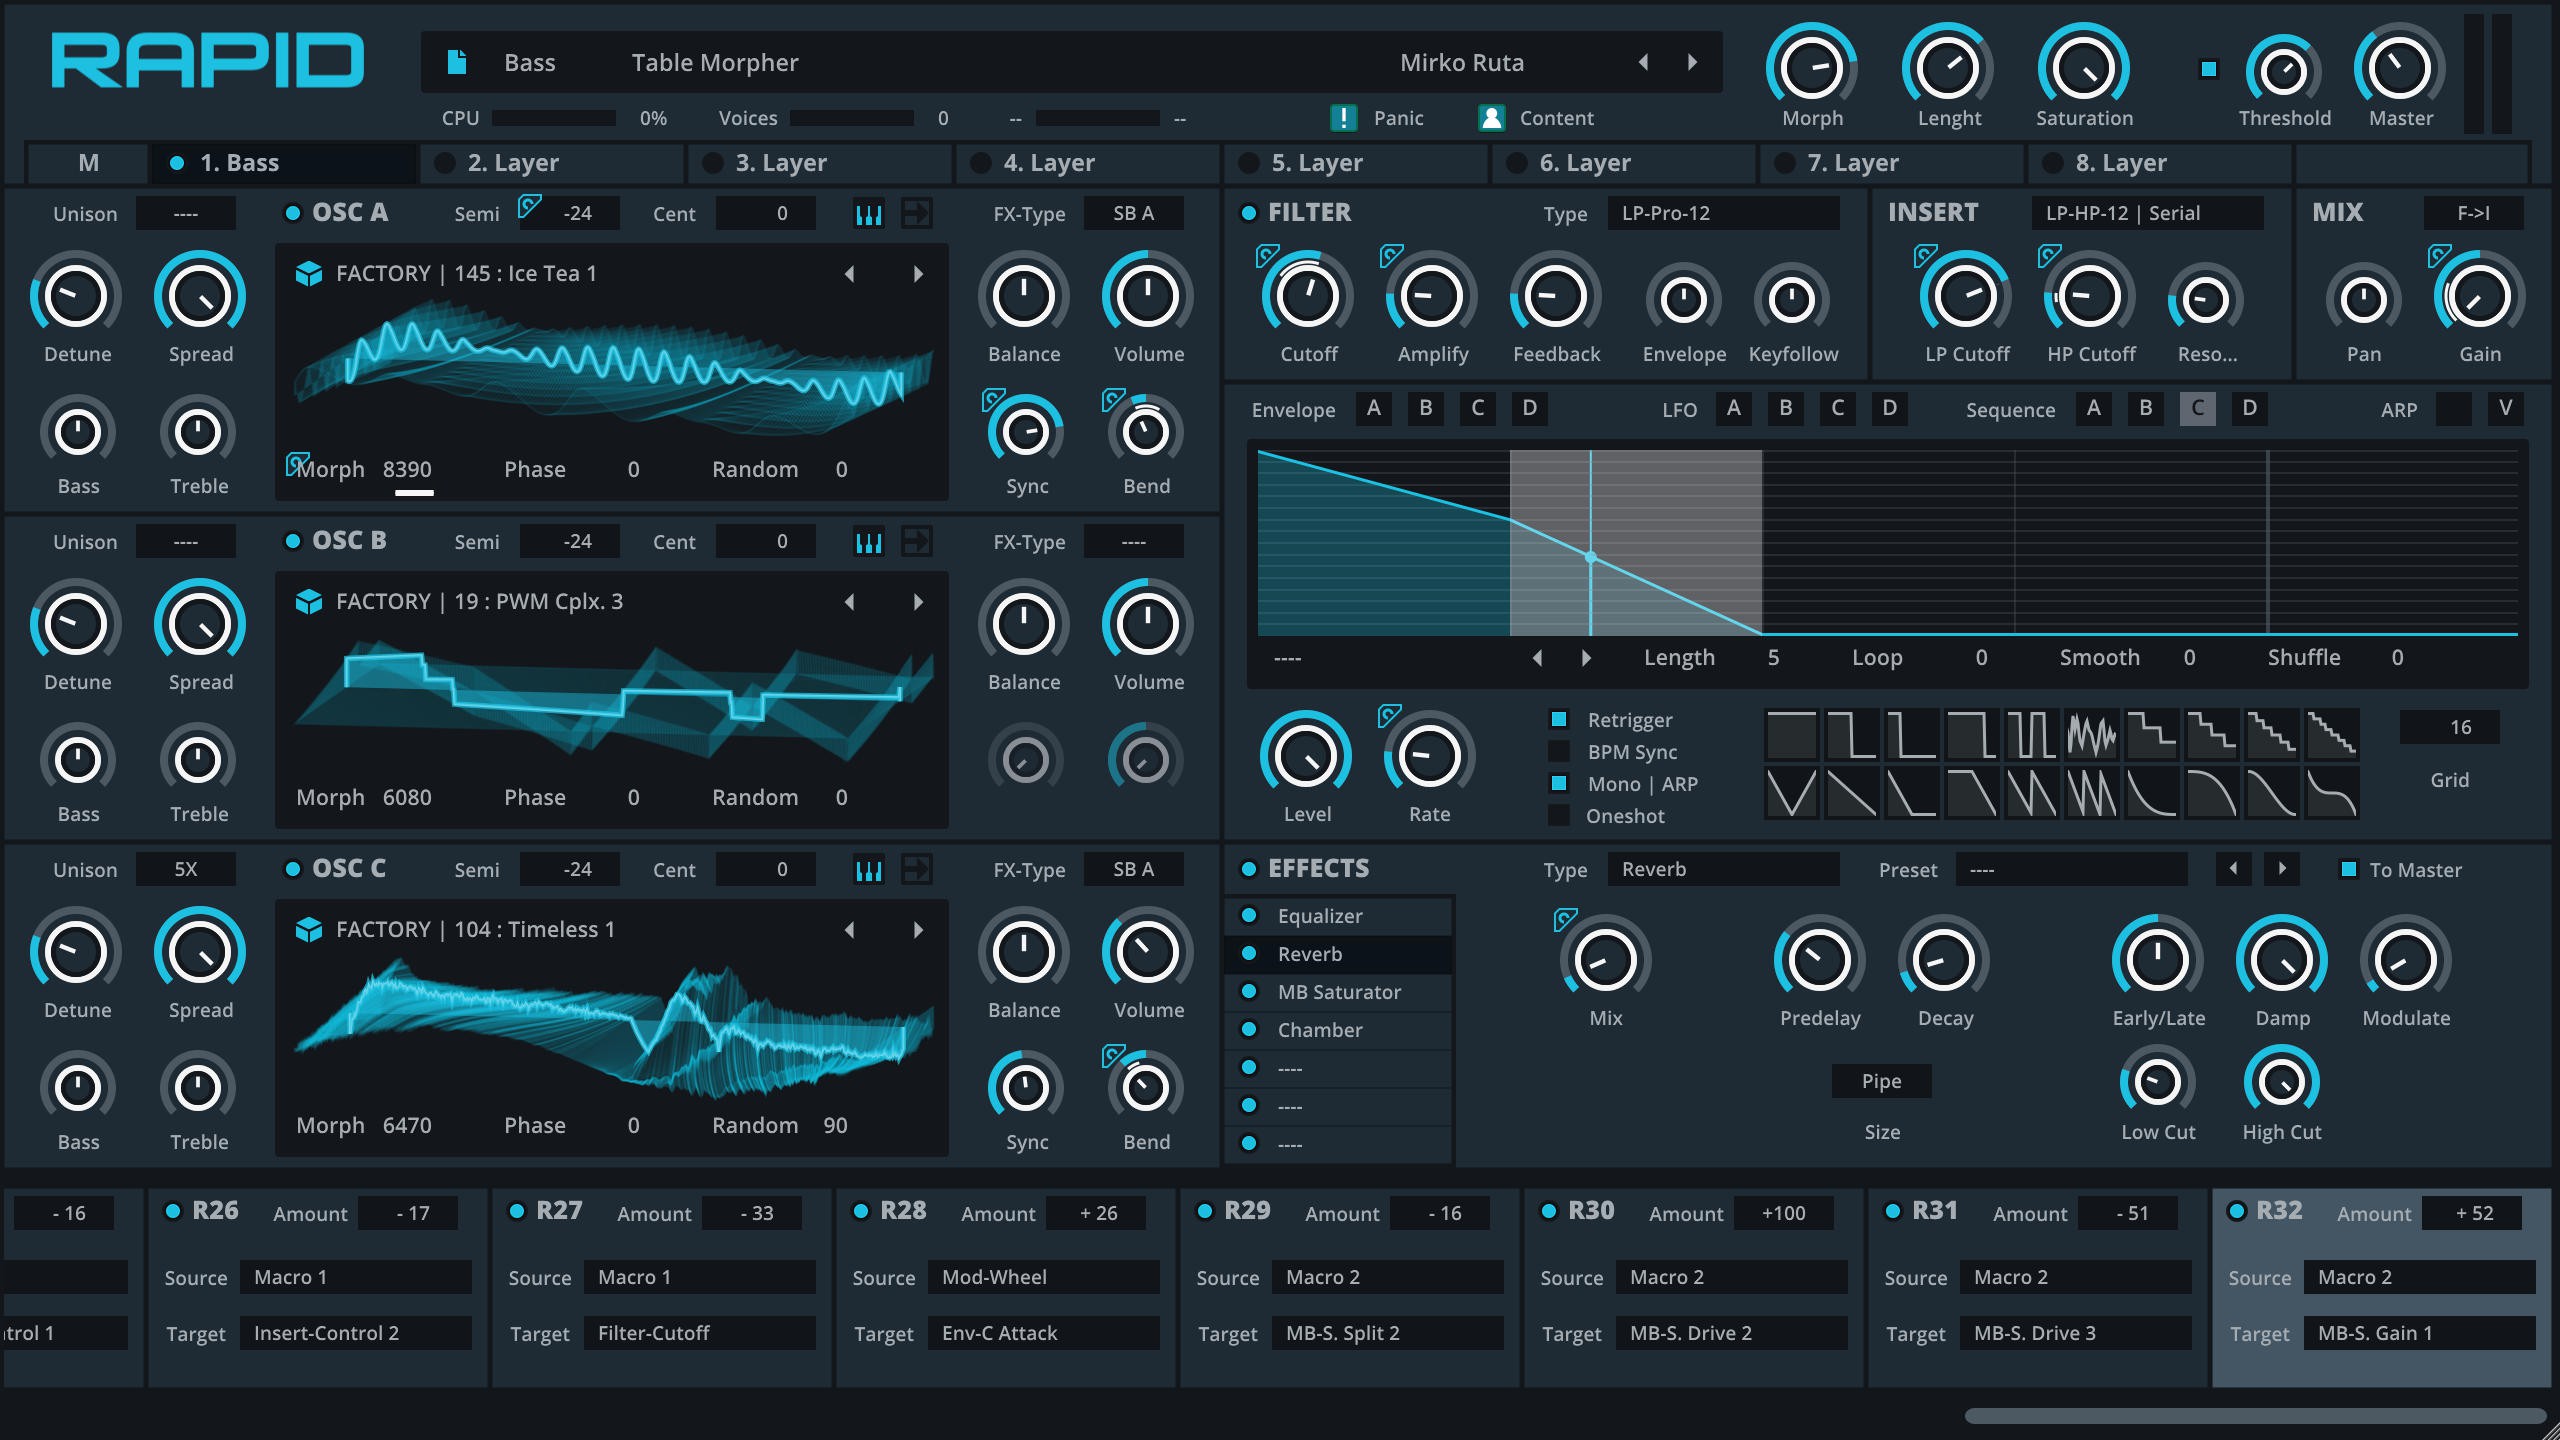Image resolution: width=2560 pixels, height=1440 pixels.
Task: Click modulation tag icon on Mix Gain
Action: pyautogui.click(x=2439, y=256)
